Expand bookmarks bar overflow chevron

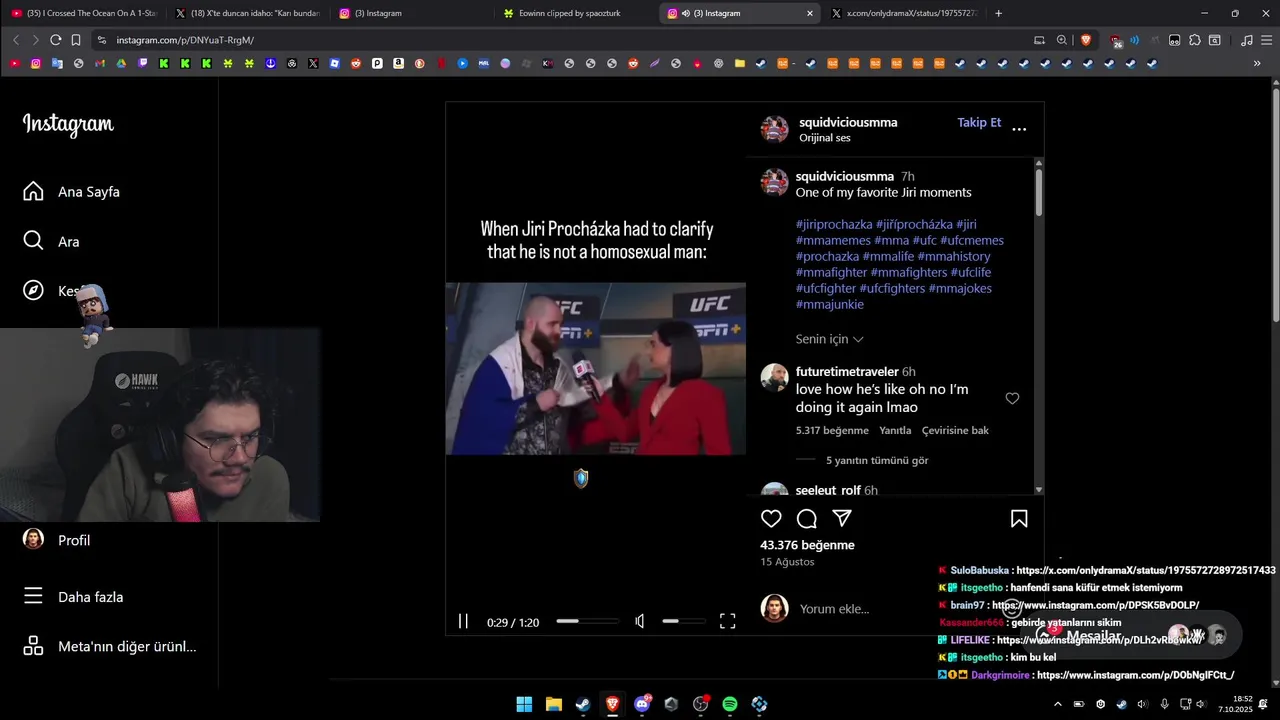click(x=1257, y=63)
